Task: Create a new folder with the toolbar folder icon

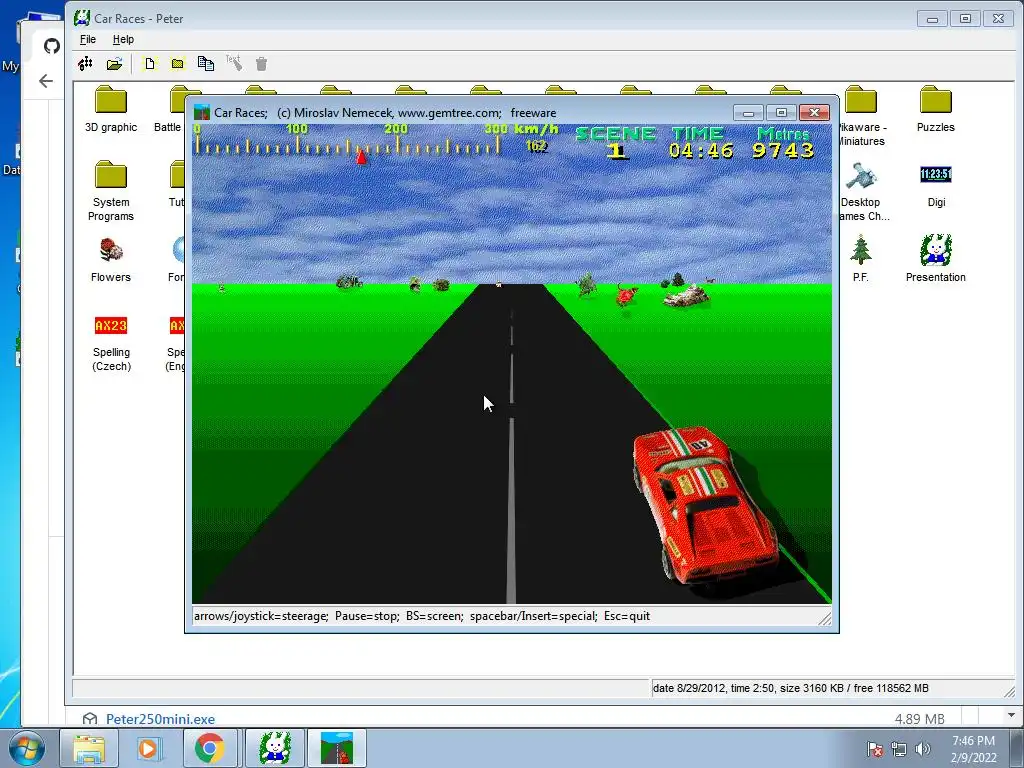Action: pyautogui.click(x=177, y=63)
